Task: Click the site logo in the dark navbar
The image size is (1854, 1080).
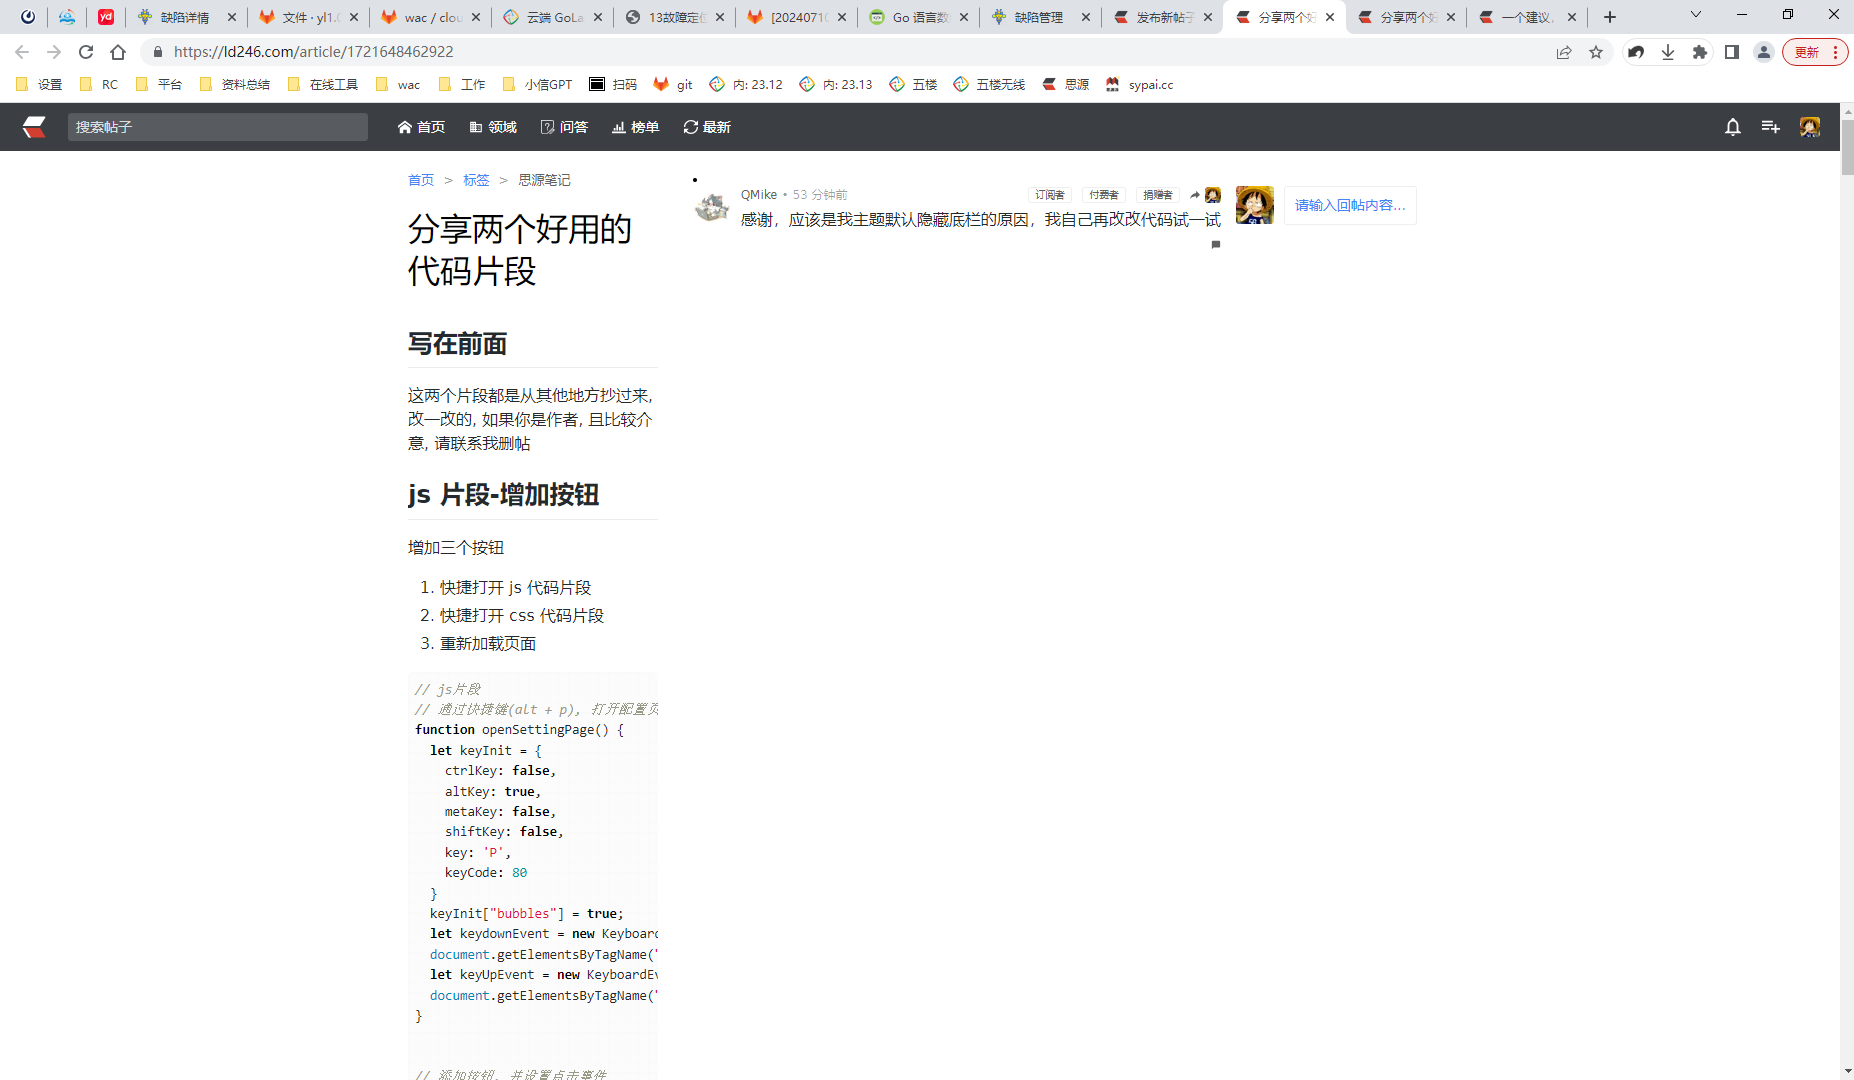Action: click(x=34, y=127)
